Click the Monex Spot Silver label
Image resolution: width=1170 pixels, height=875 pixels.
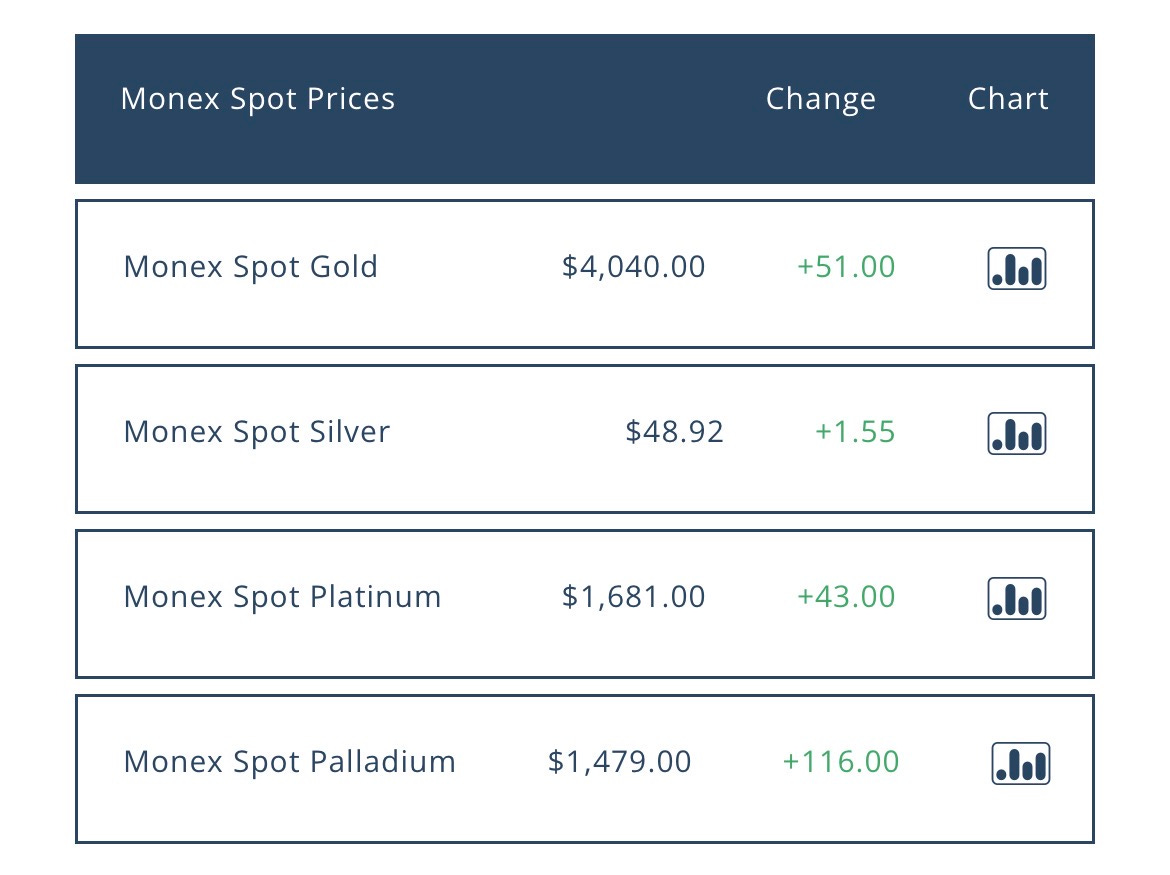[256, 432]
